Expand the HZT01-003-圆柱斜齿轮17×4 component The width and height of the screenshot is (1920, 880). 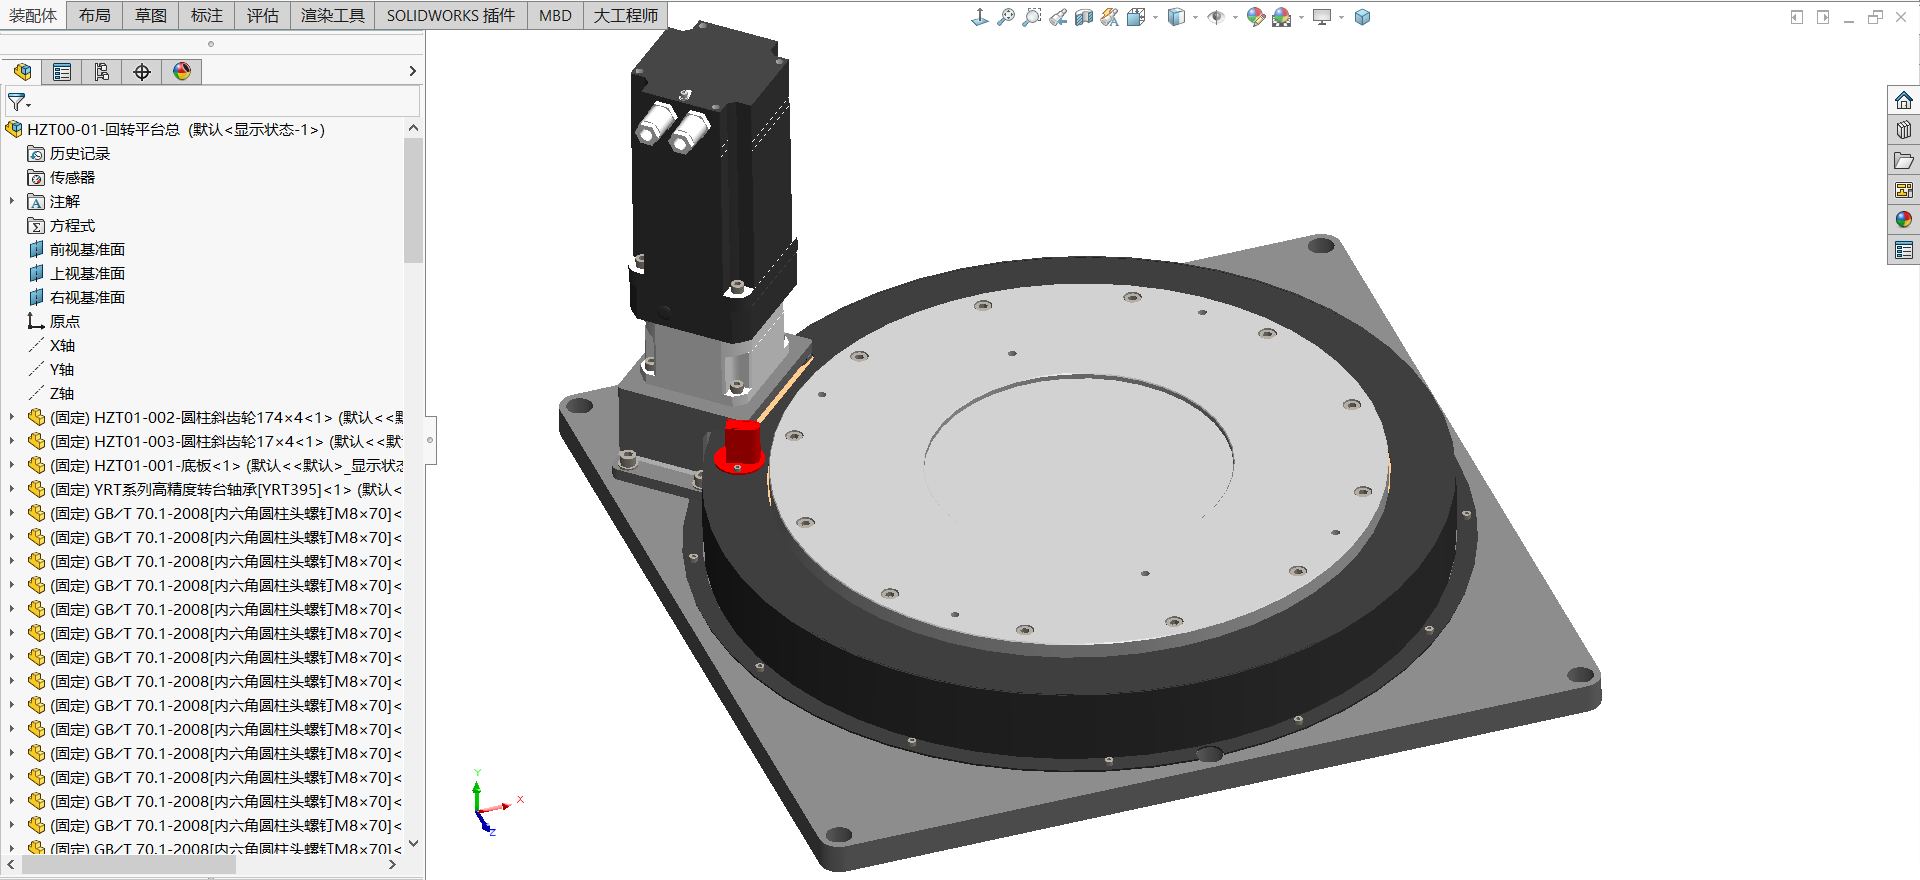[12, 441]
